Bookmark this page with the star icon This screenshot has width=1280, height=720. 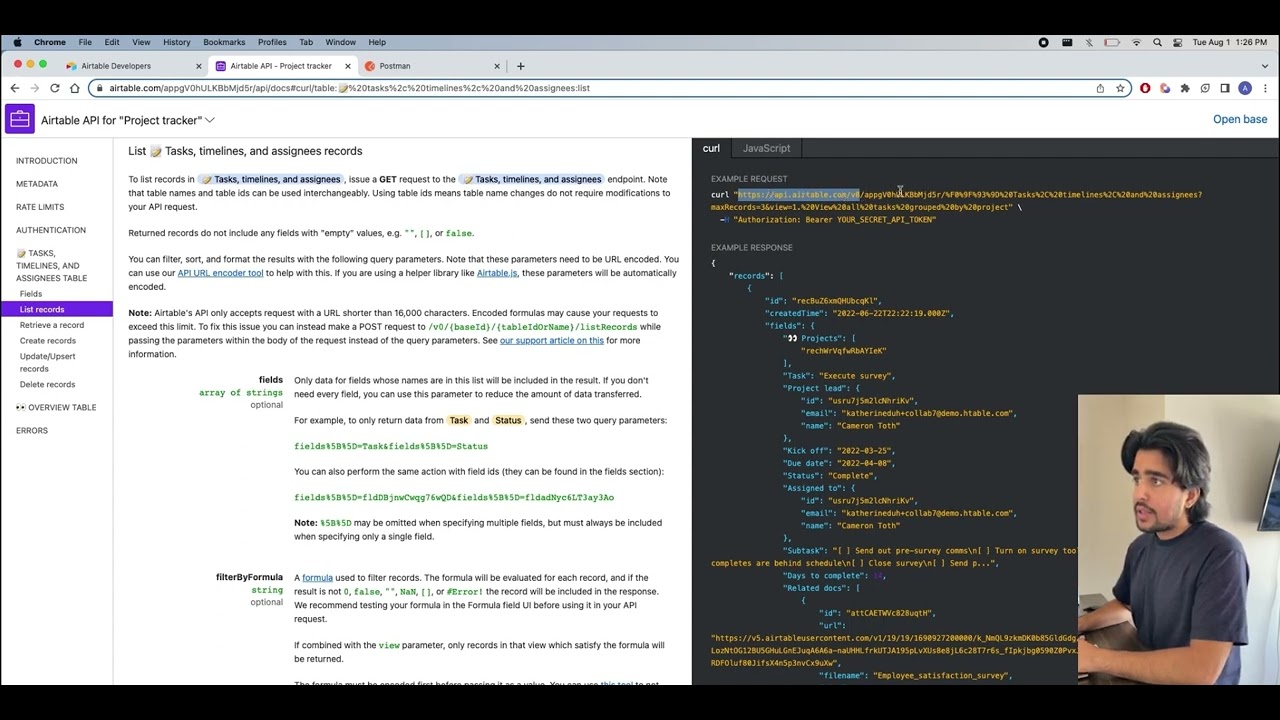[x=1120, y=88]
